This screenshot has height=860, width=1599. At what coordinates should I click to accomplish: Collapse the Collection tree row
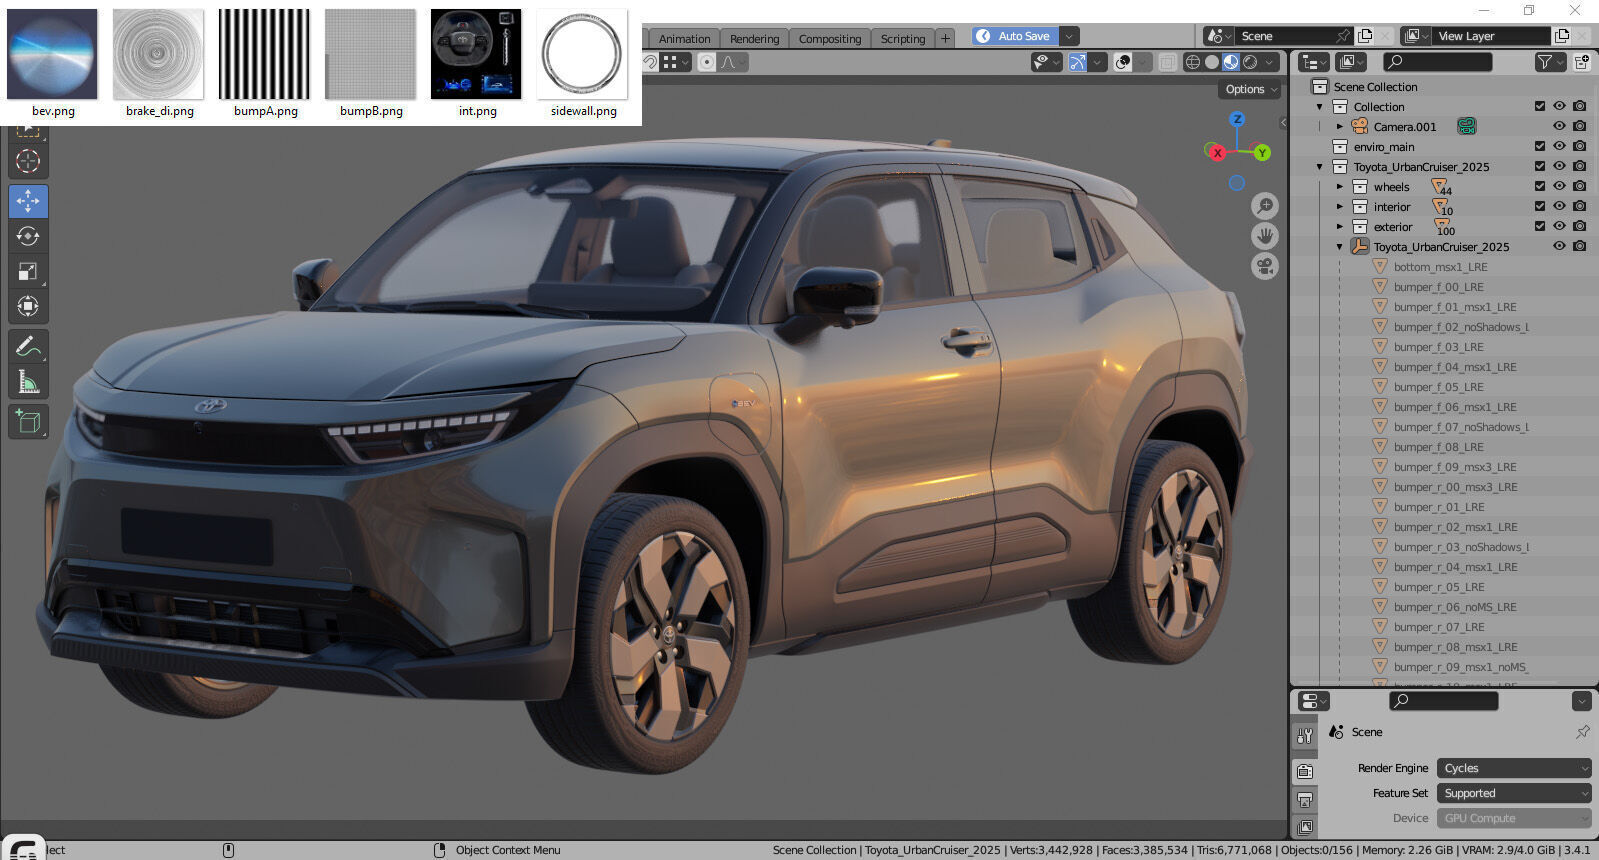1320,107
